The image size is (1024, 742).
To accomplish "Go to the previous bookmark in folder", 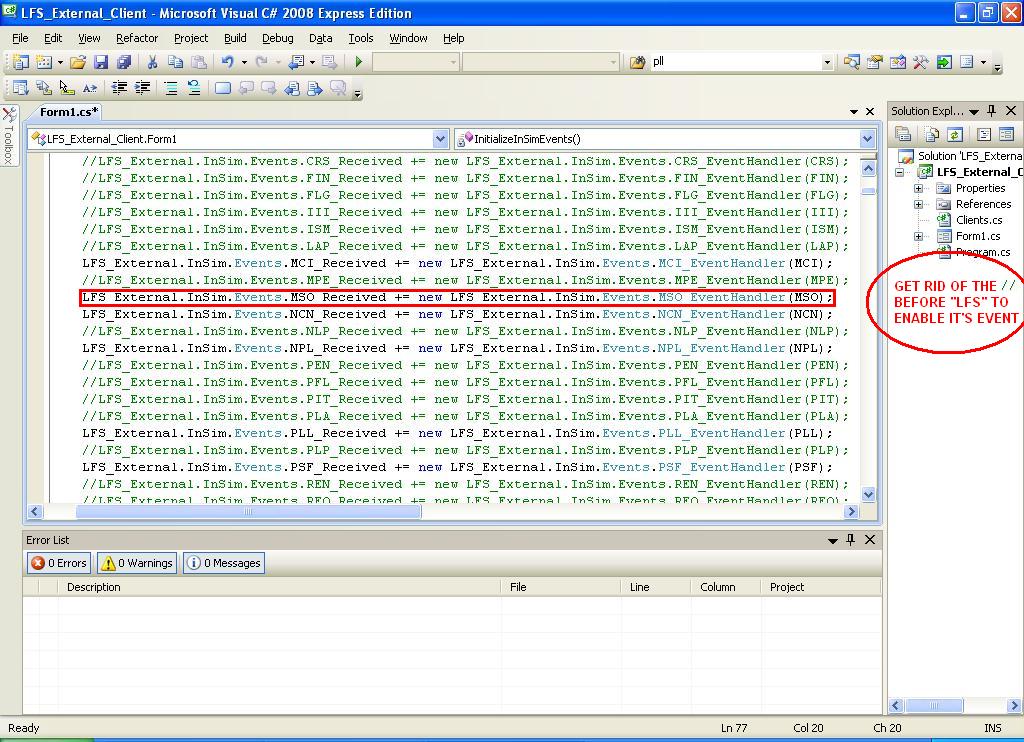I will [x=292, y=88].
